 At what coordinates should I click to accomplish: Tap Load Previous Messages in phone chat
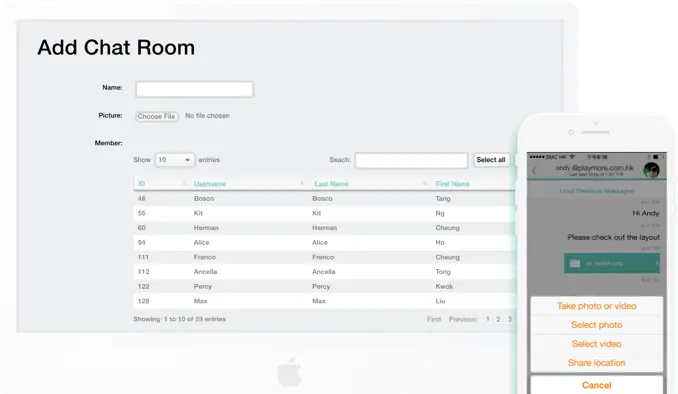pos(597,191)
